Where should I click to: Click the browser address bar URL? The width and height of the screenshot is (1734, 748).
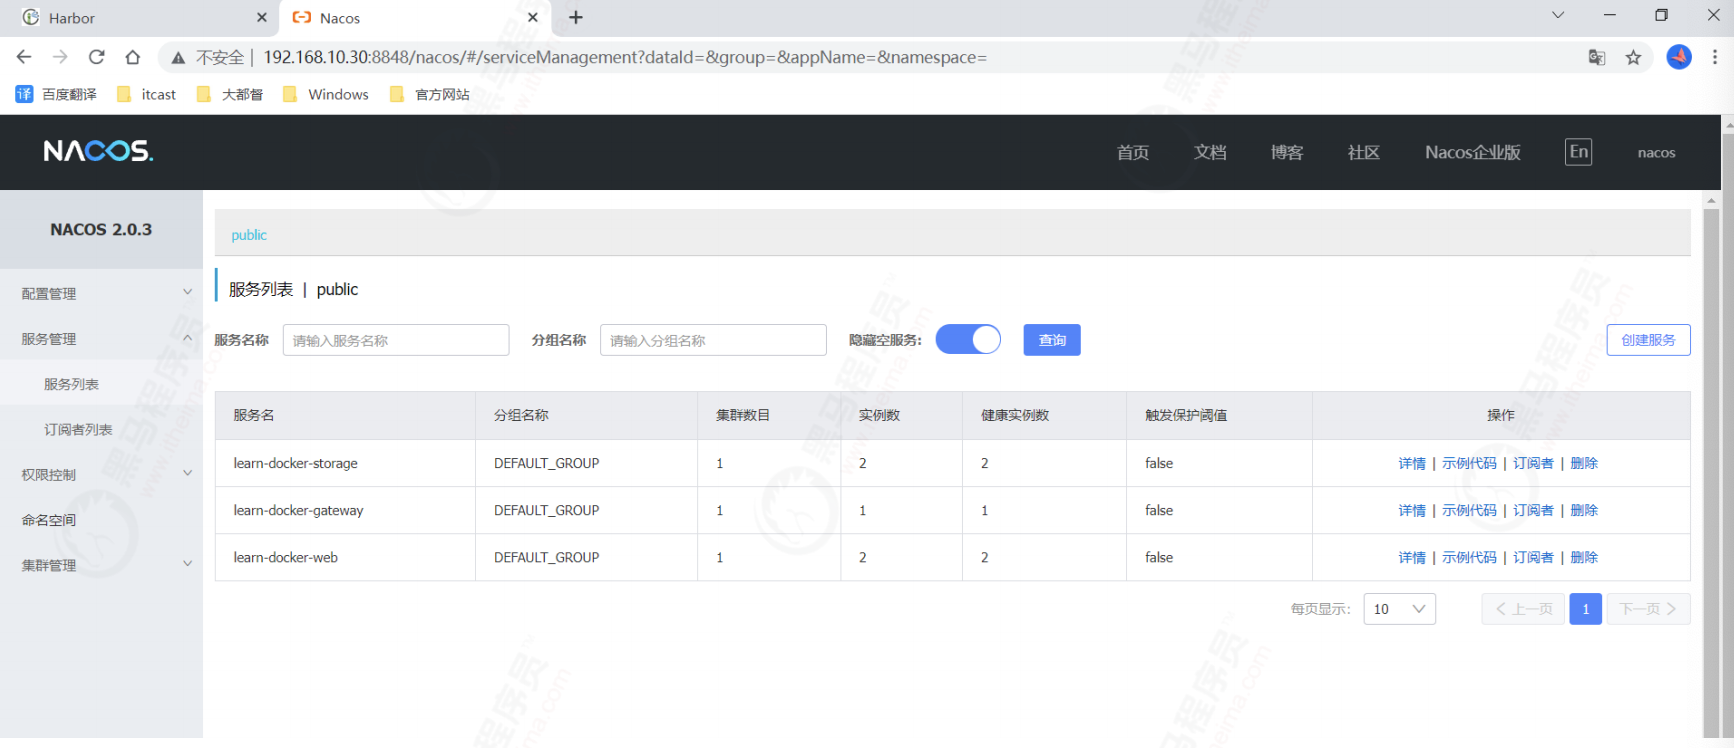click(625, 57)
